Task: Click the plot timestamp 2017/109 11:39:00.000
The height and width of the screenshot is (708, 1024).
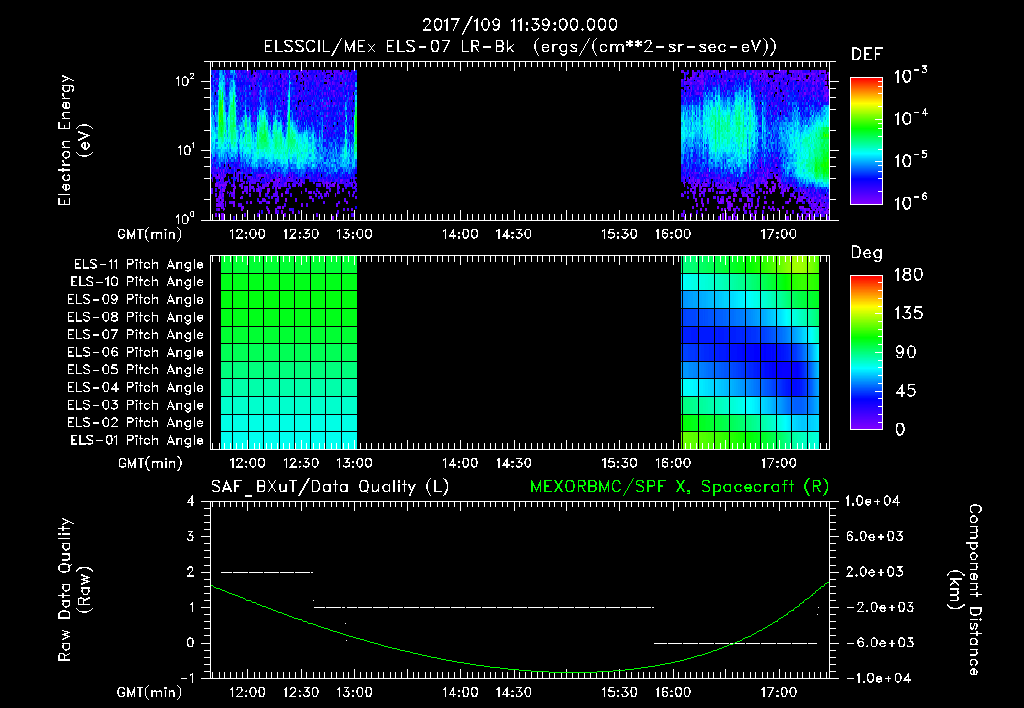Action: [x=519, y=25]
